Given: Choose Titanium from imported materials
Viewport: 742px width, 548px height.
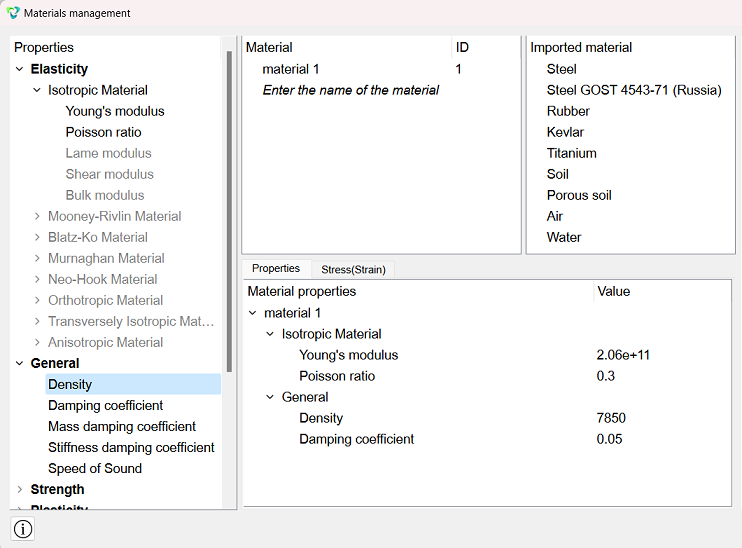Looking at the screenshot, I should [571, 153].
